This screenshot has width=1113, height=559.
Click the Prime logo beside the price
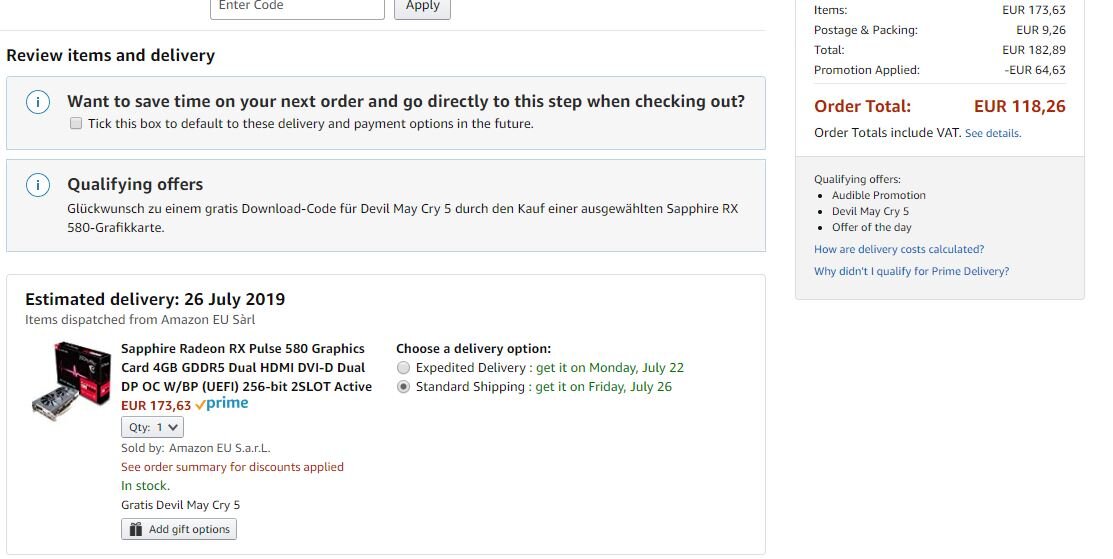click(222, 404)
